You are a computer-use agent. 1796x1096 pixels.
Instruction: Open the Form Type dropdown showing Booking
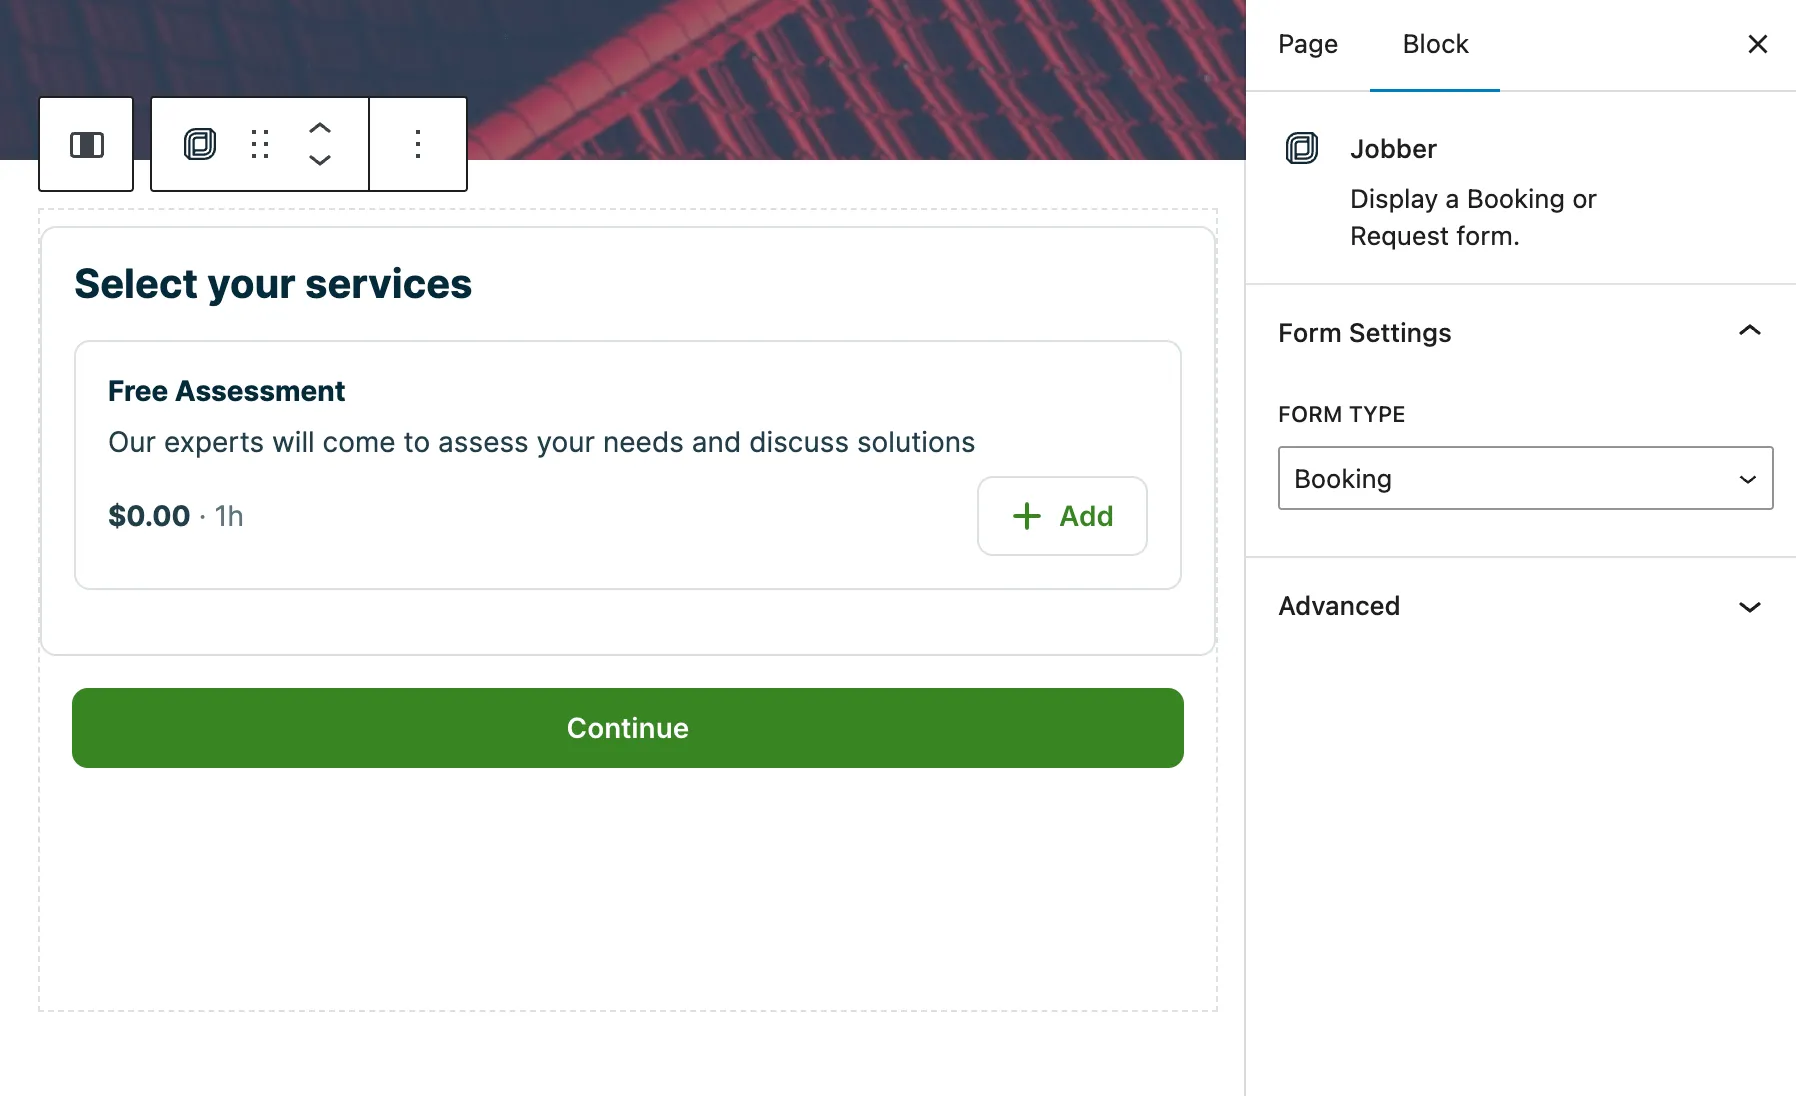click(1526, 478)
